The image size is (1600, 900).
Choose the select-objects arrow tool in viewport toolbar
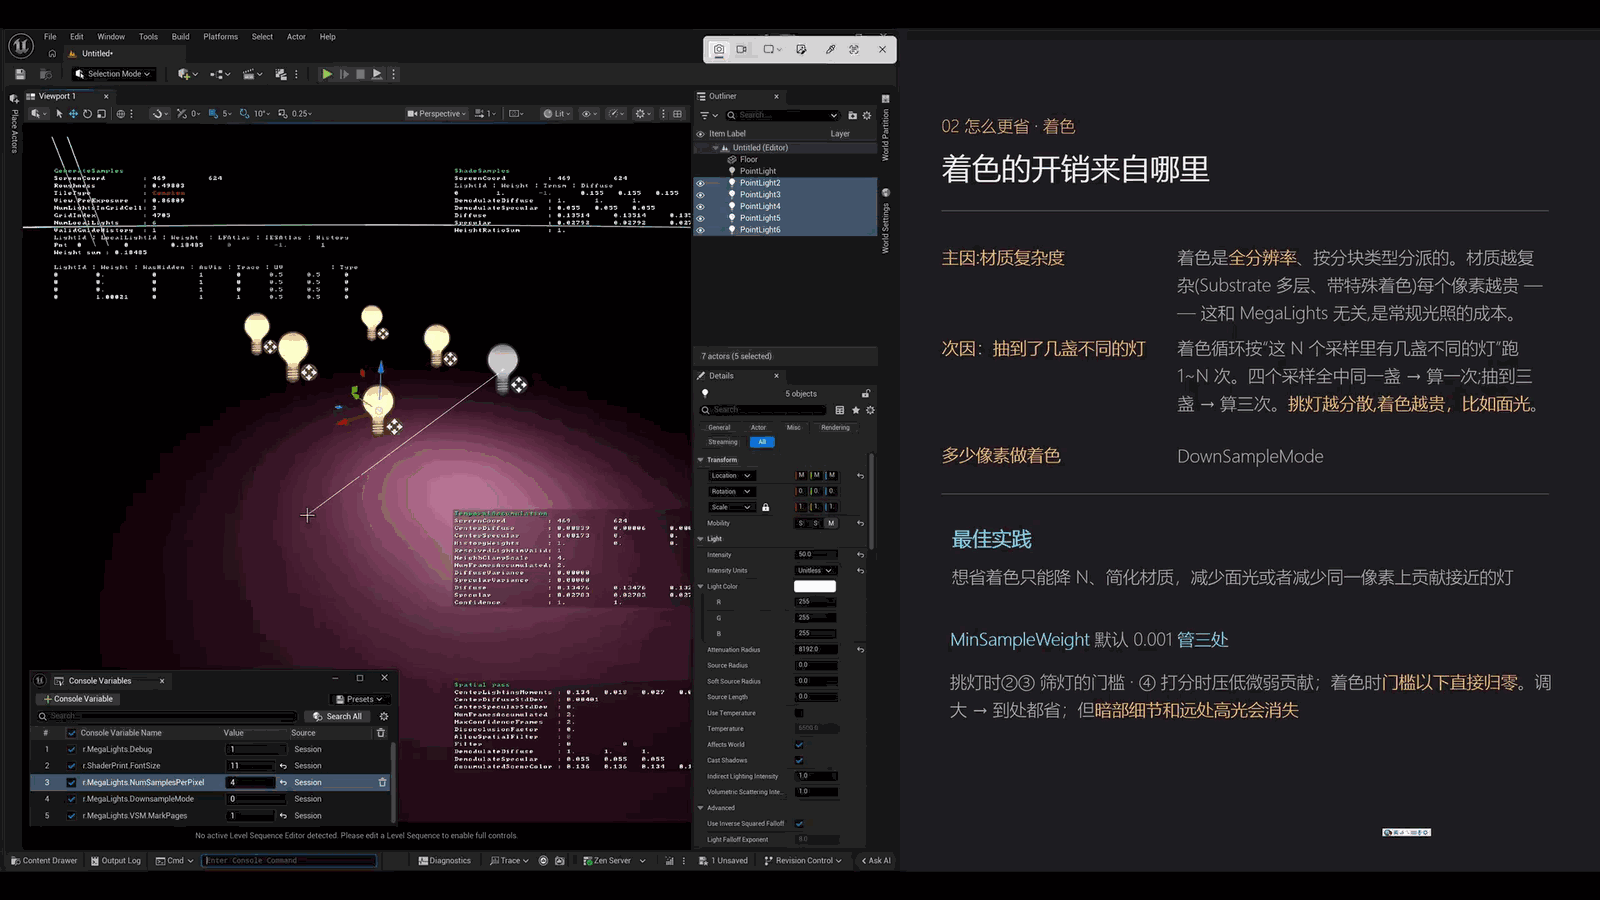tap(59, 114)
